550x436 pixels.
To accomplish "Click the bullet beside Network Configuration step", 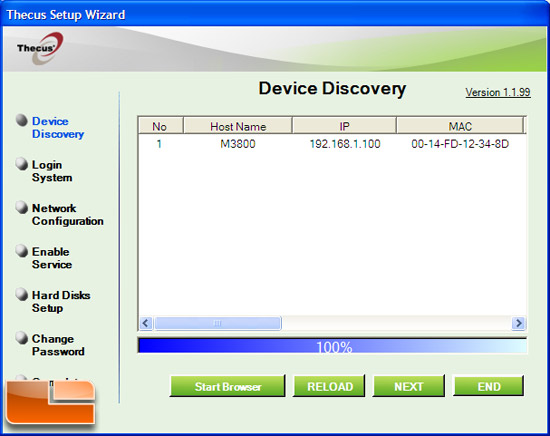I will coord(22,207).
